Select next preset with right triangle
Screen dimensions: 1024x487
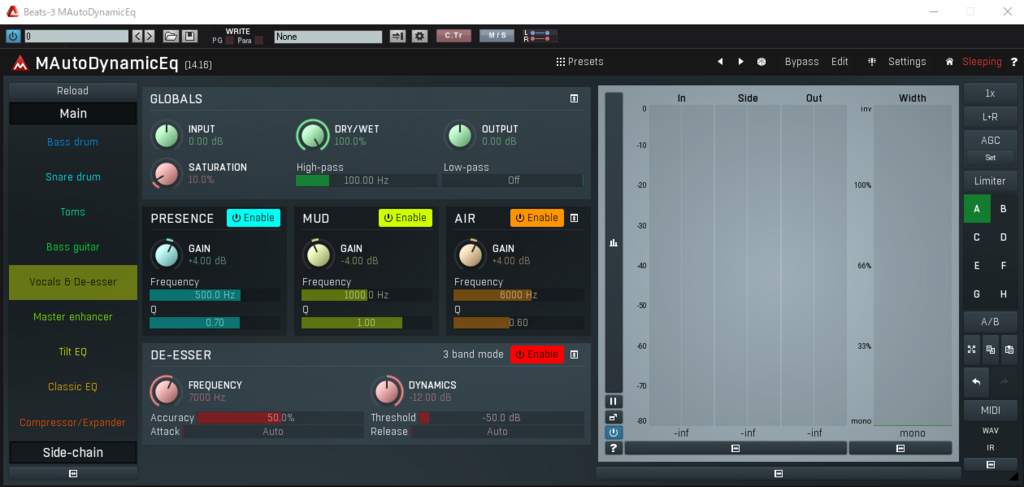coord(741,61)
